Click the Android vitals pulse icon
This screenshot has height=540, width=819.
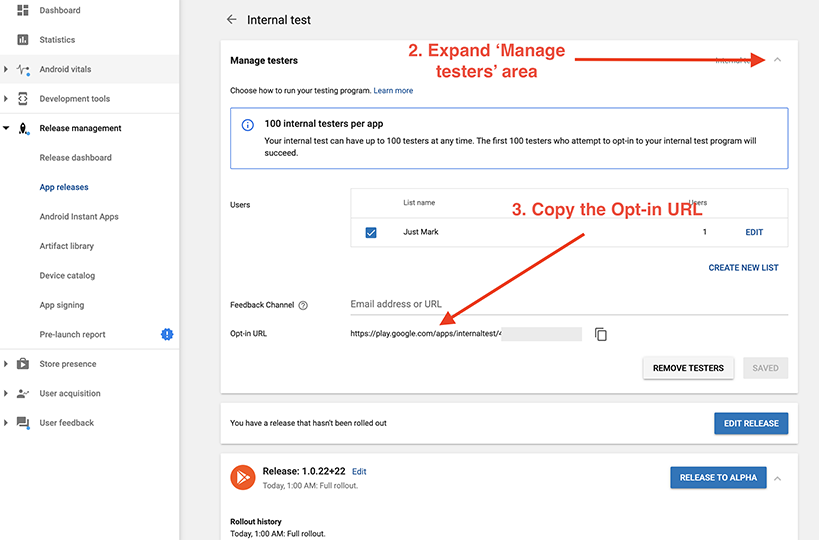tap(23, 69)
